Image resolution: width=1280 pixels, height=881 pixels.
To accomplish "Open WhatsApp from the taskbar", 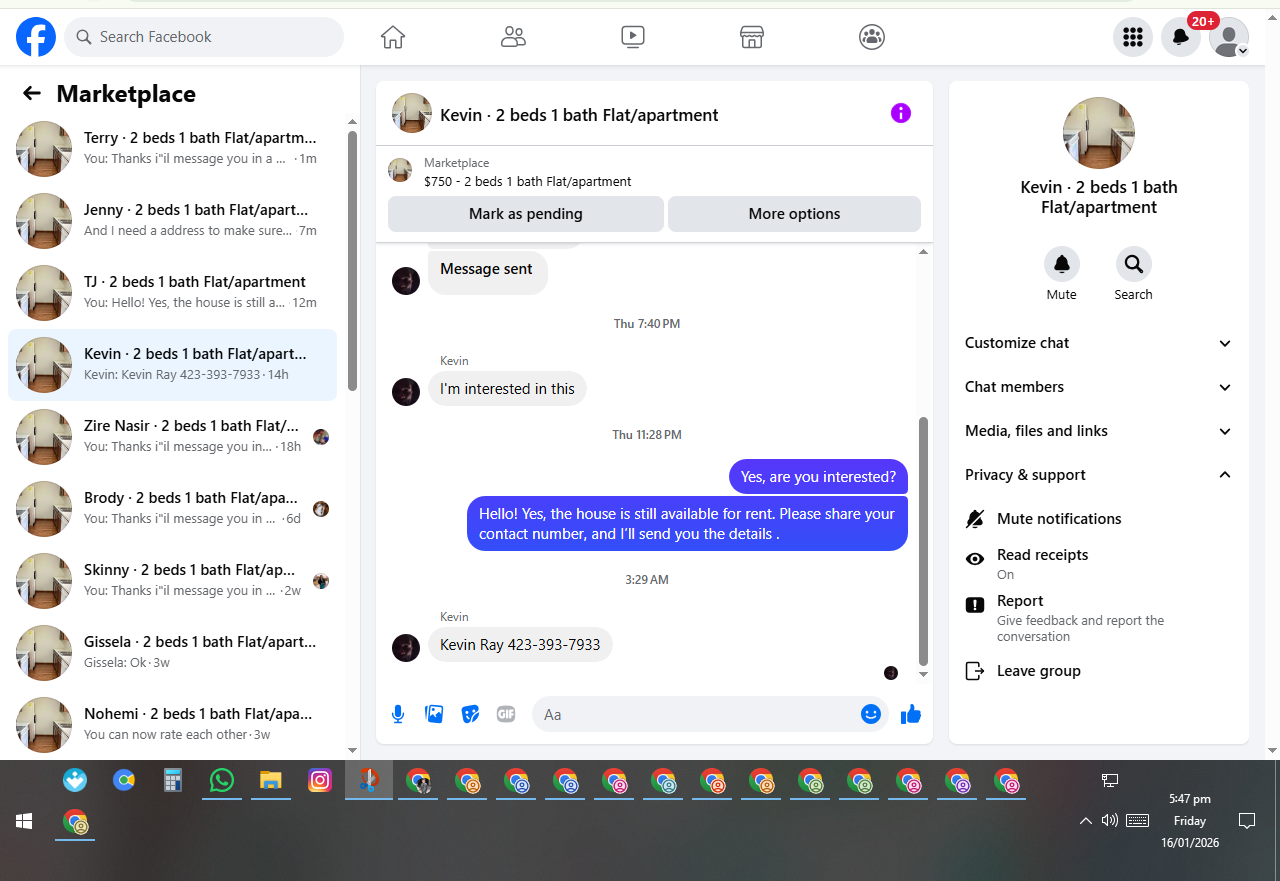I will tap(221, 781).
